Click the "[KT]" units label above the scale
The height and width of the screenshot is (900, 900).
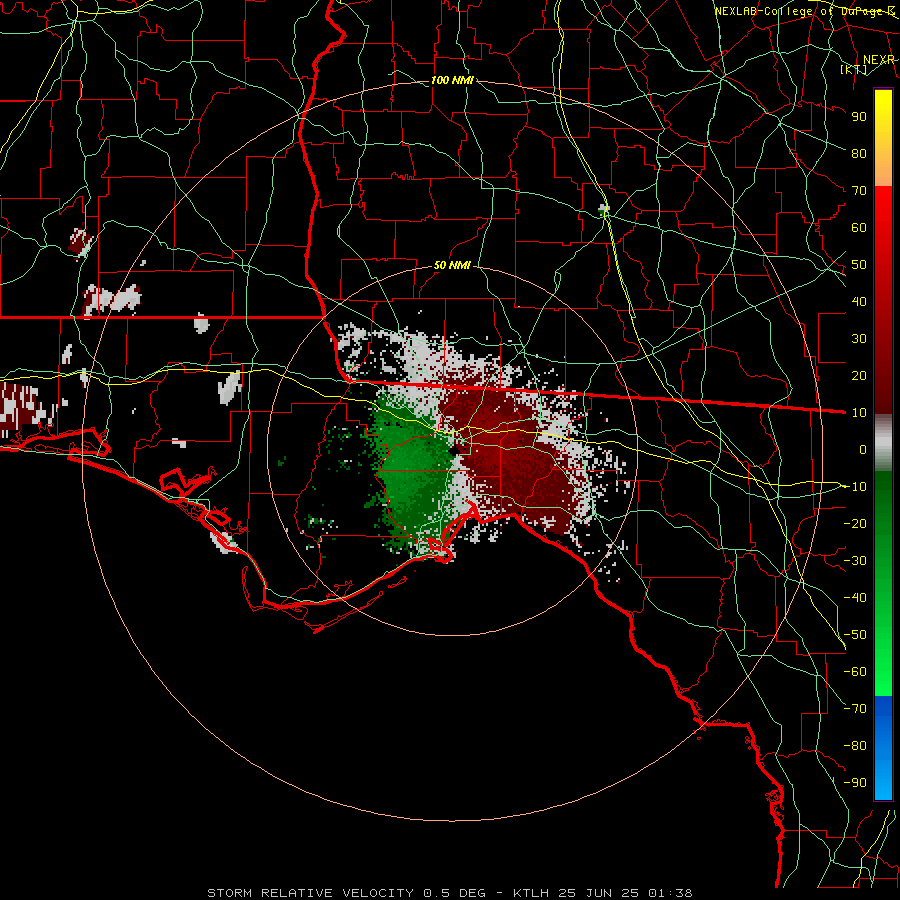854,69
